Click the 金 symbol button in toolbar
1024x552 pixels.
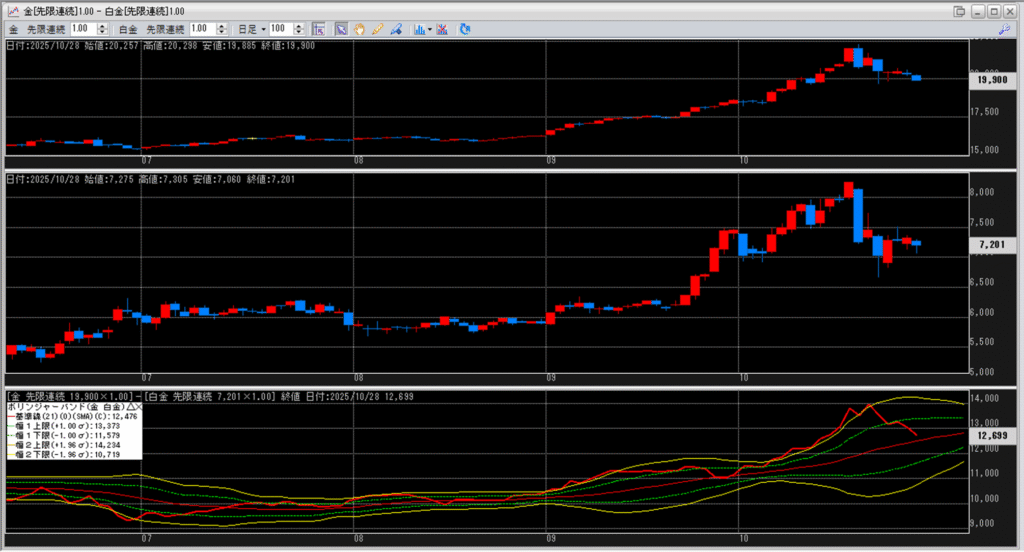[x=13, y=29]
